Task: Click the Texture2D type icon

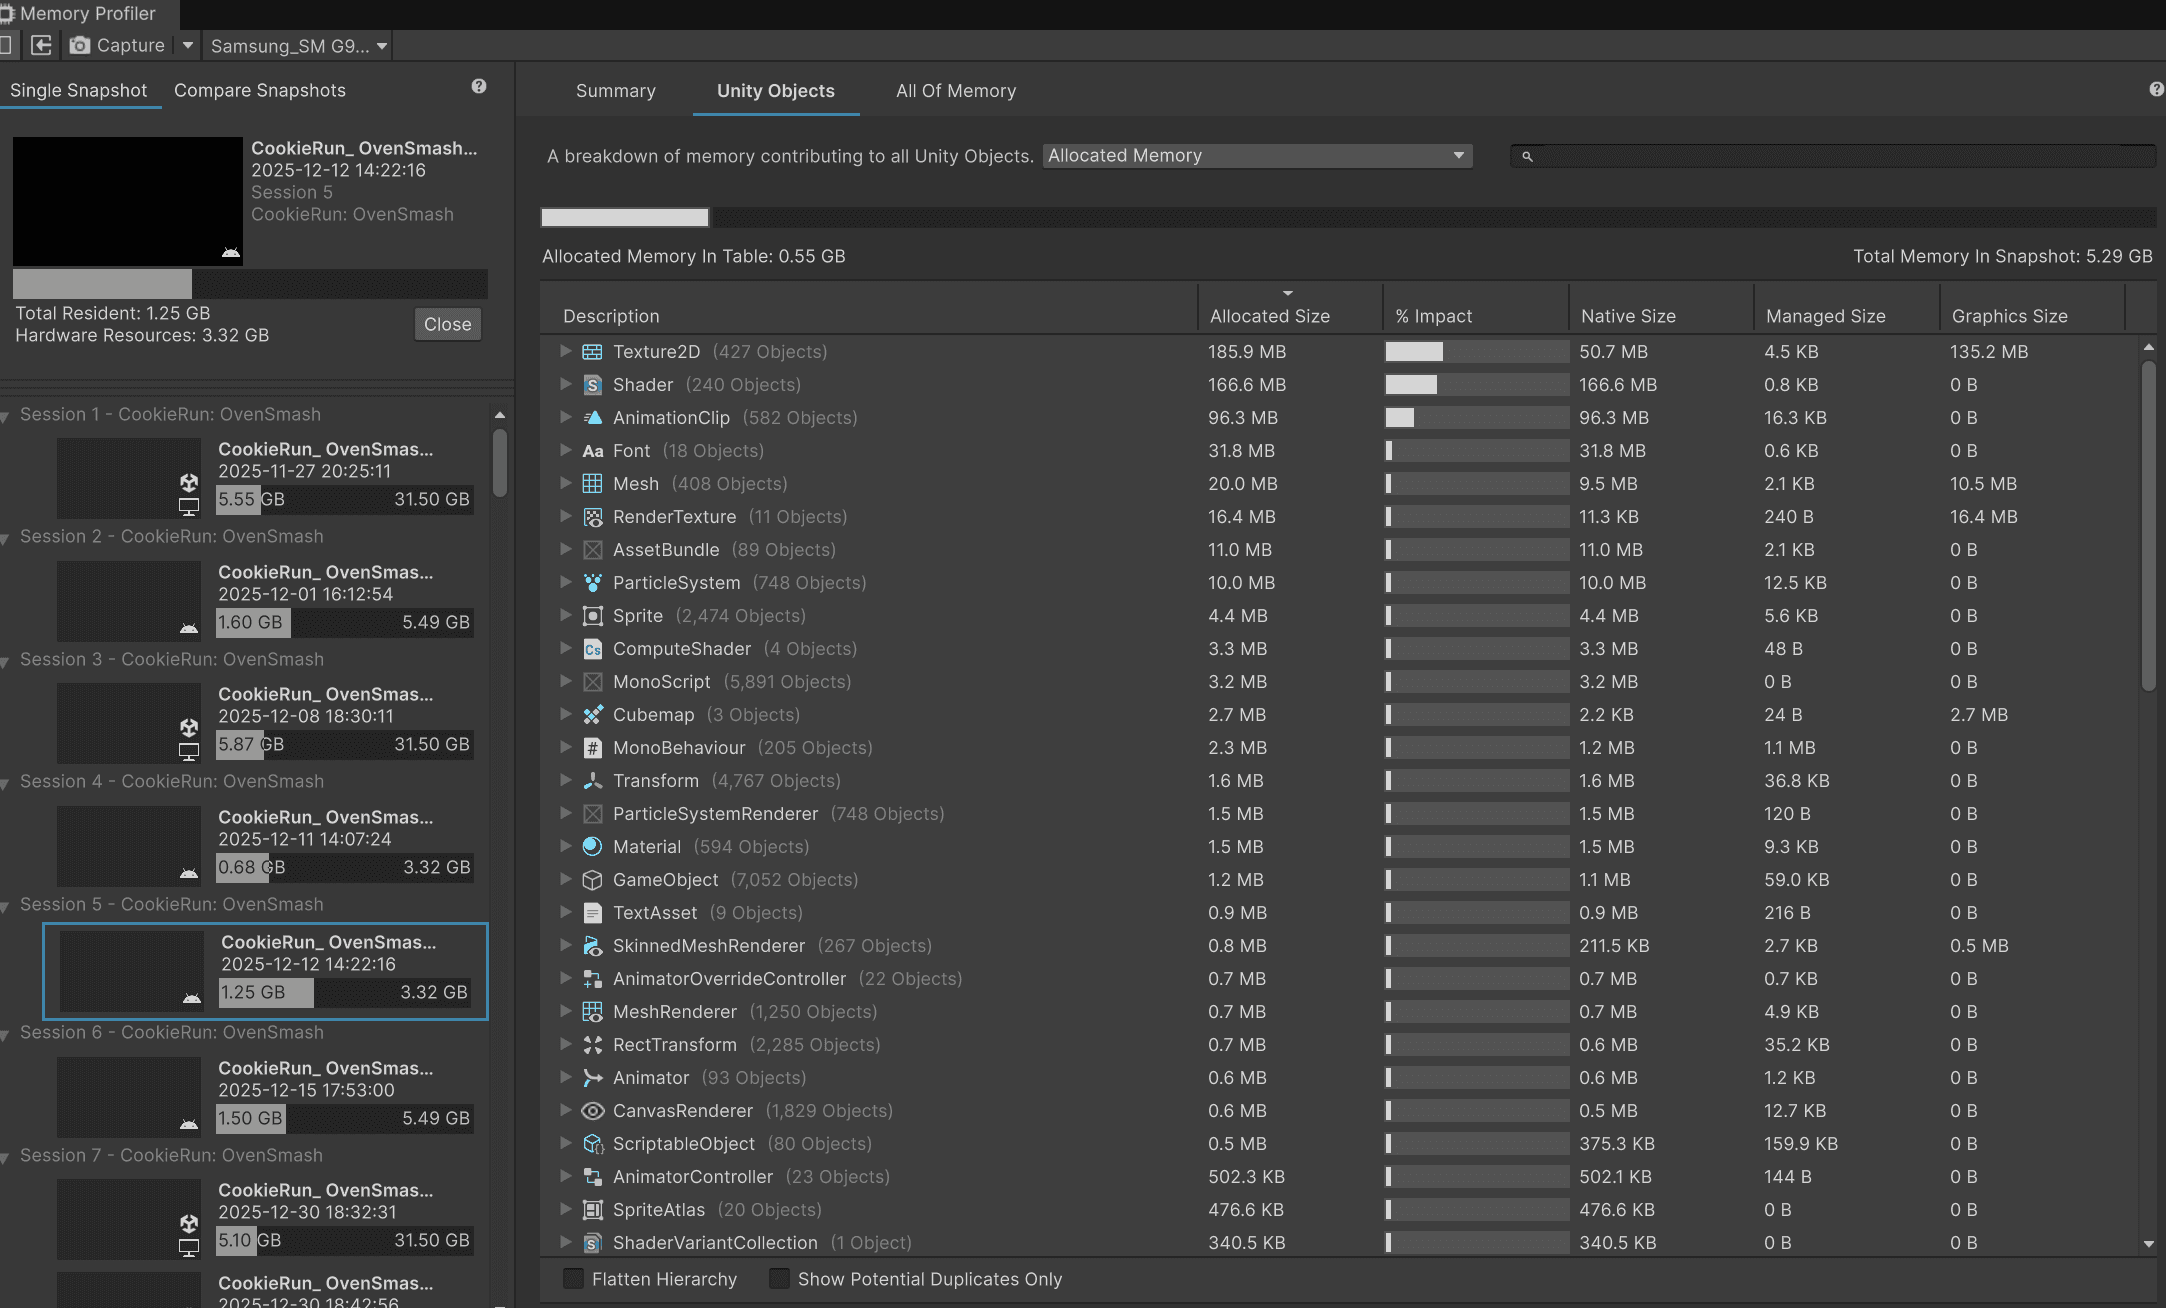Action: pyautogui.click(x=592, y=352)
